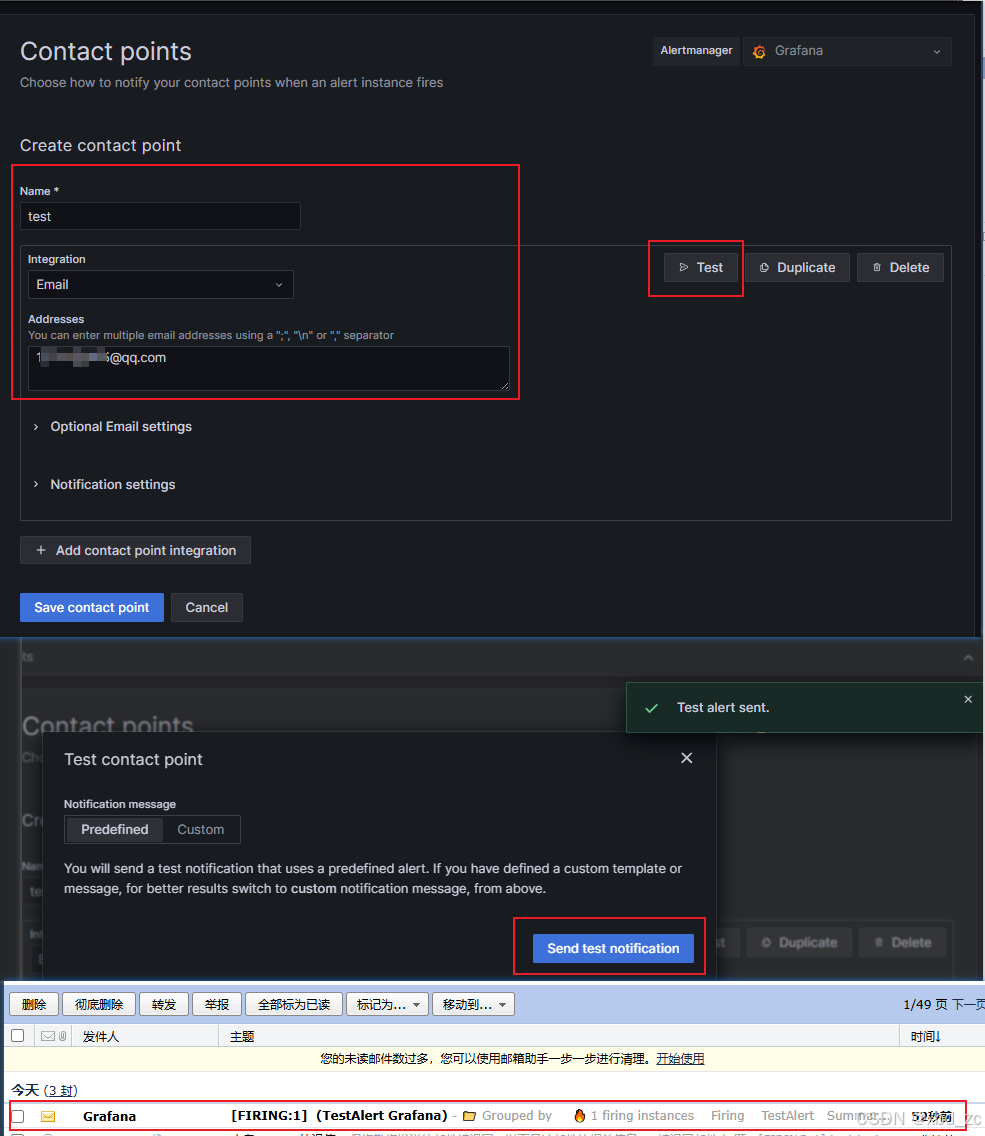This screenshot has width=985, height=1136.
Task: Click the 转发 forward button
Action: click(164, 1004)
